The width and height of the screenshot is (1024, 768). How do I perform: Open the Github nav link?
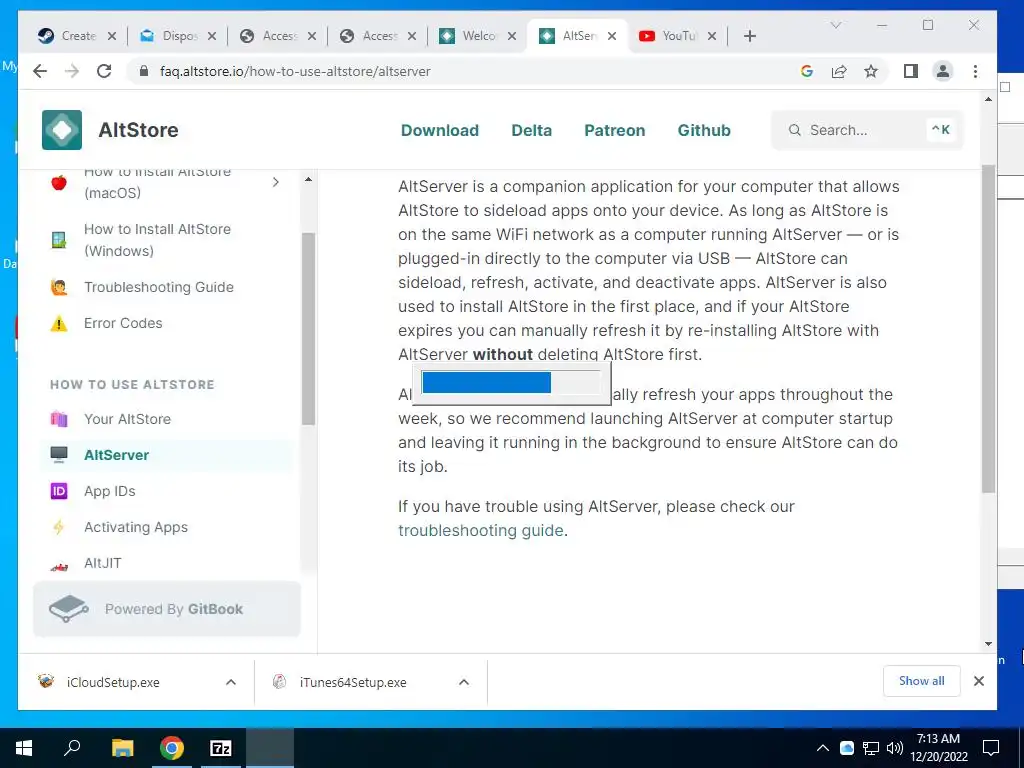[704, 130]
